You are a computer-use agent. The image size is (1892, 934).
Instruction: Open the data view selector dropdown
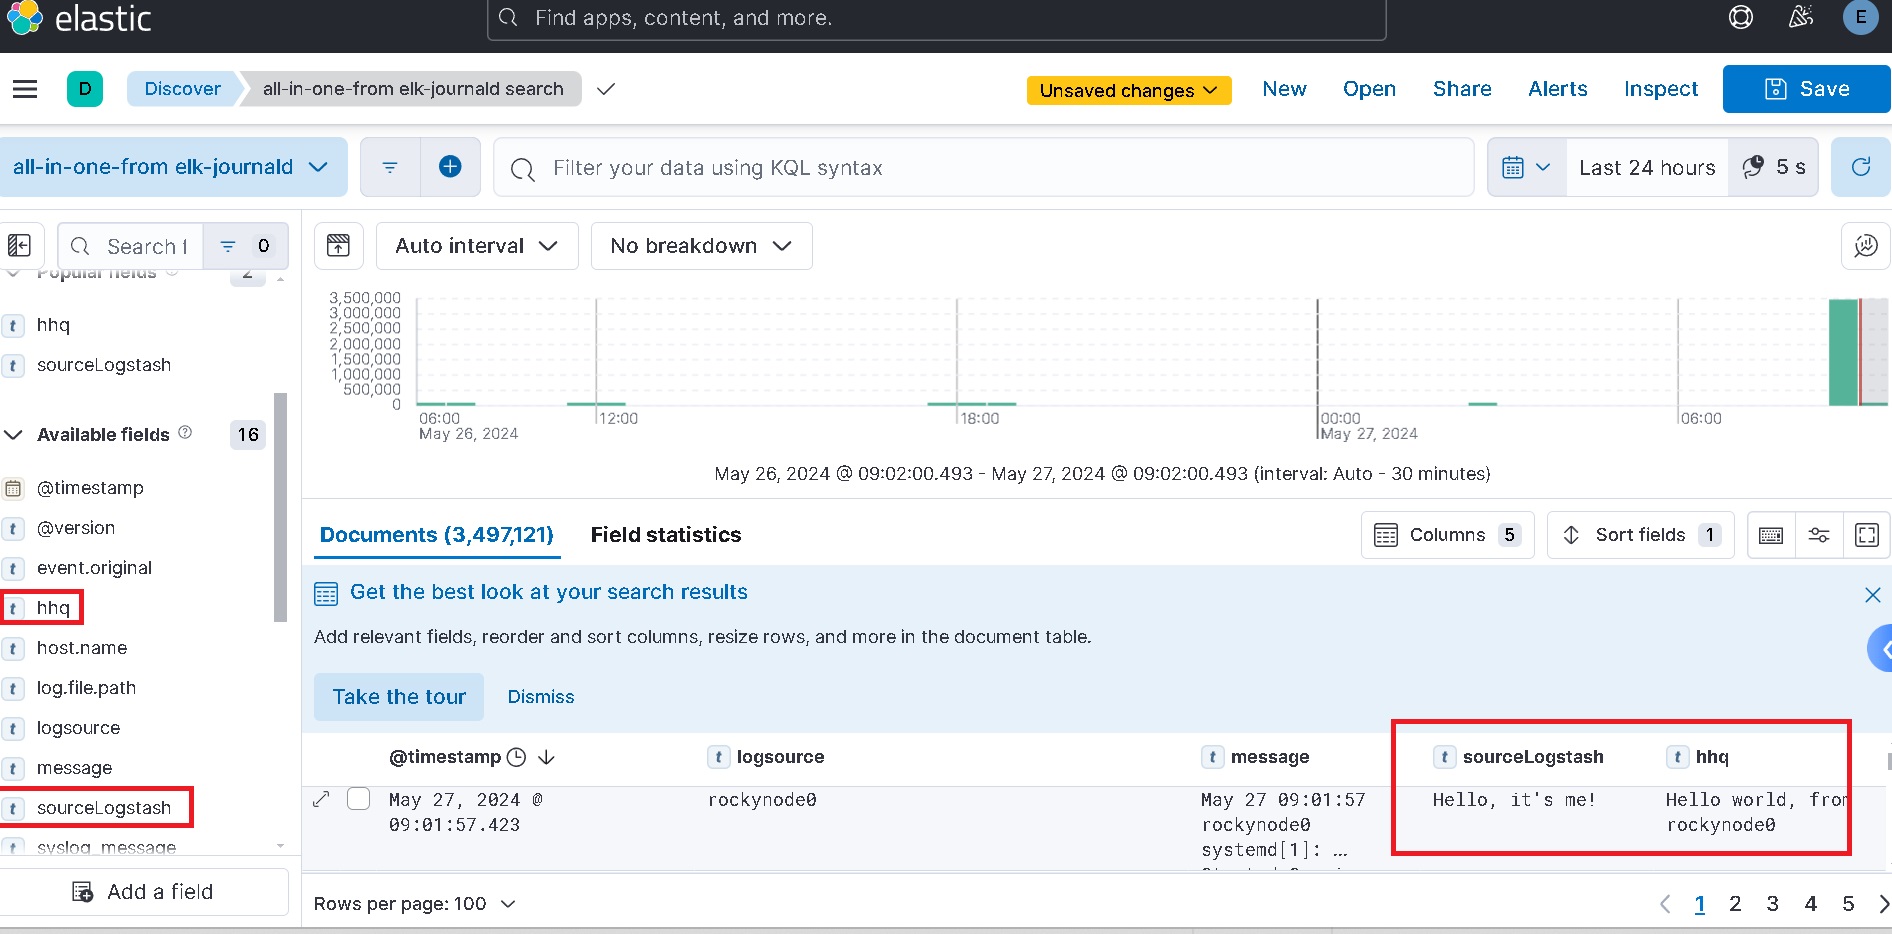(x=171, y=167)
